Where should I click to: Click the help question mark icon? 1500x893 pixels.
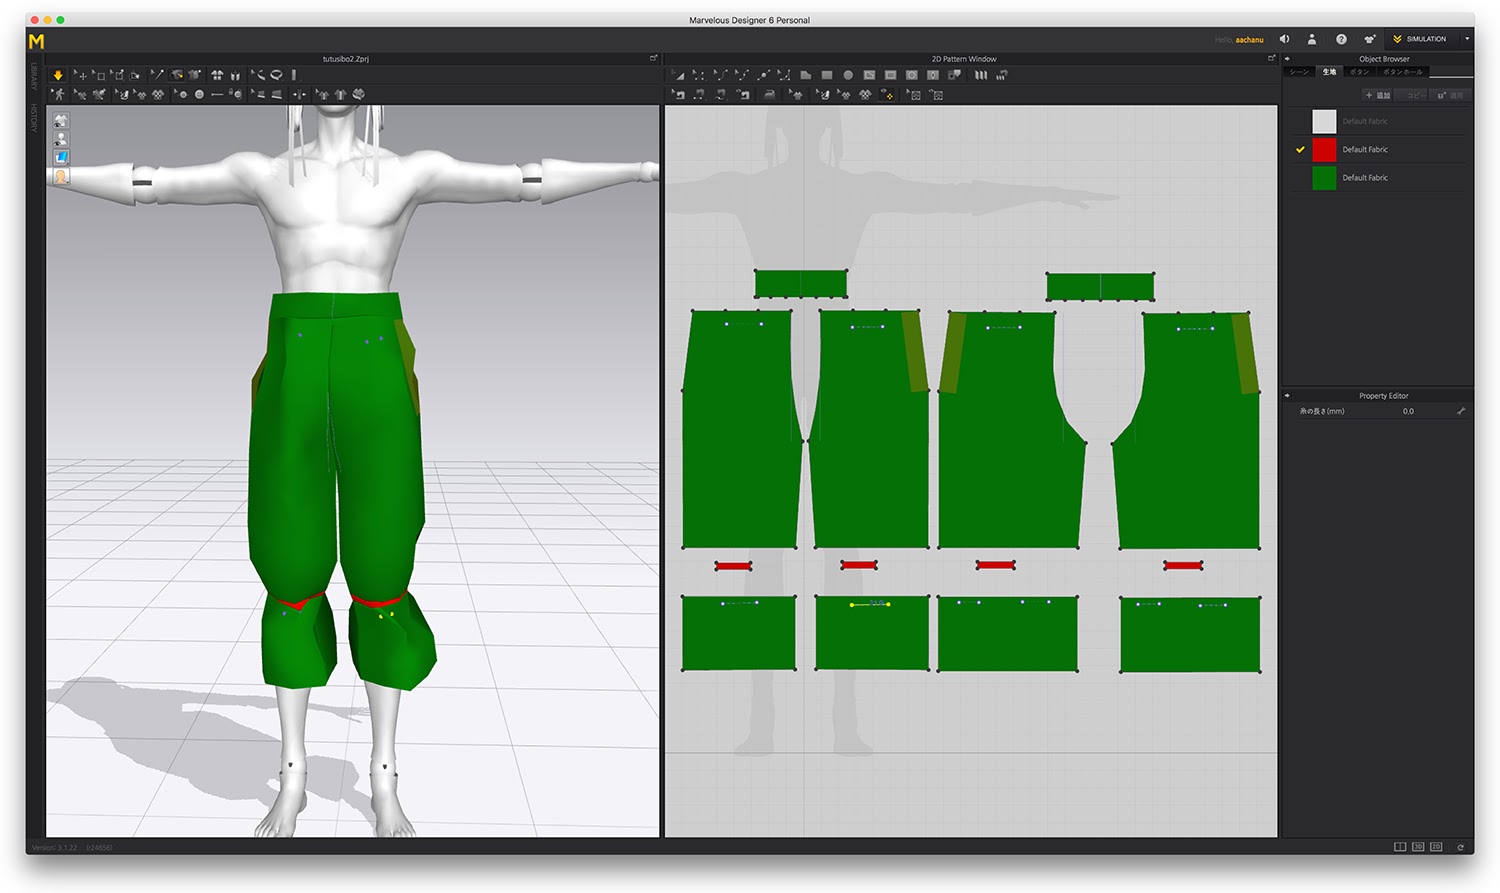(x=1341, y=39)
